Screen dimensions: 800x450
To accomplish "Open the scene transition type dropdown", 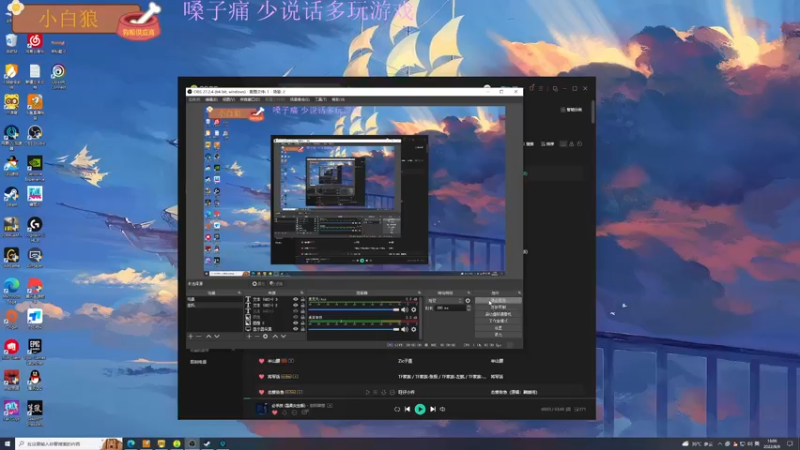I will point(445,301).
